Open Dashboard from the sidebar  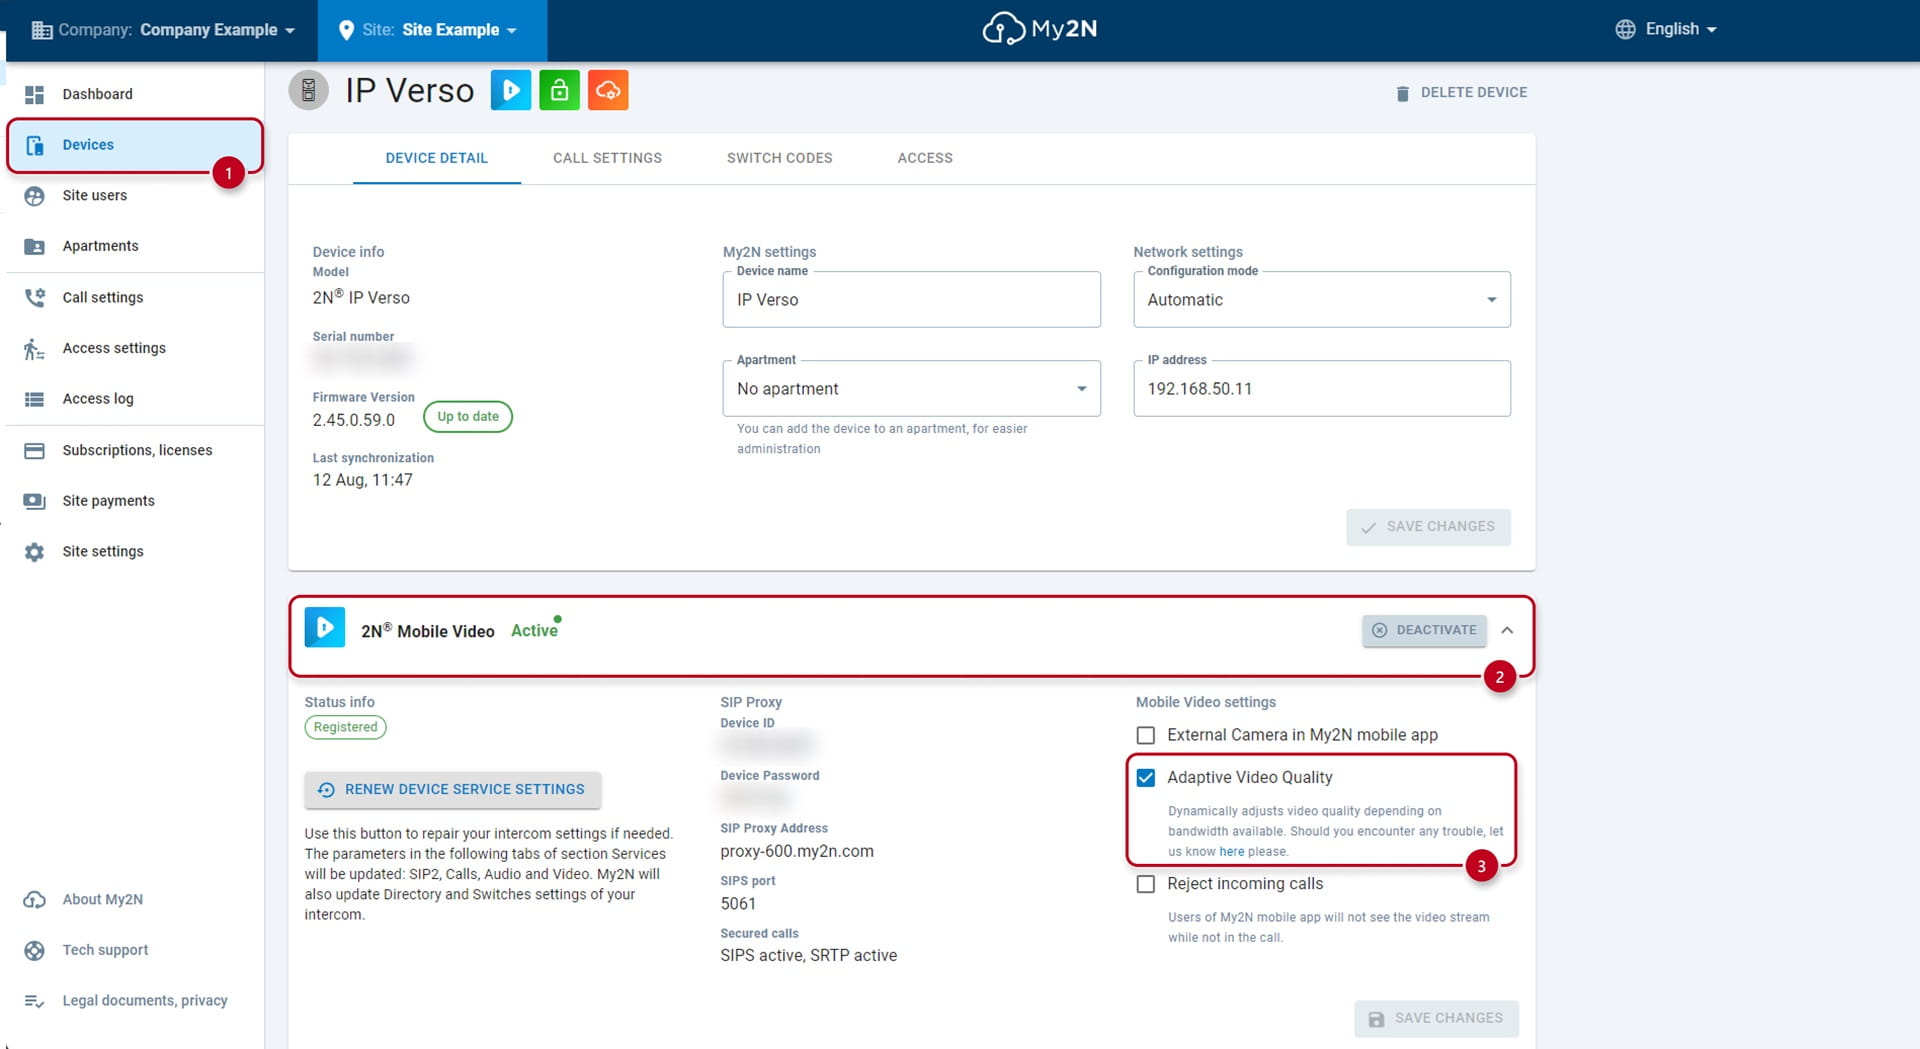(x=134, y=94)
